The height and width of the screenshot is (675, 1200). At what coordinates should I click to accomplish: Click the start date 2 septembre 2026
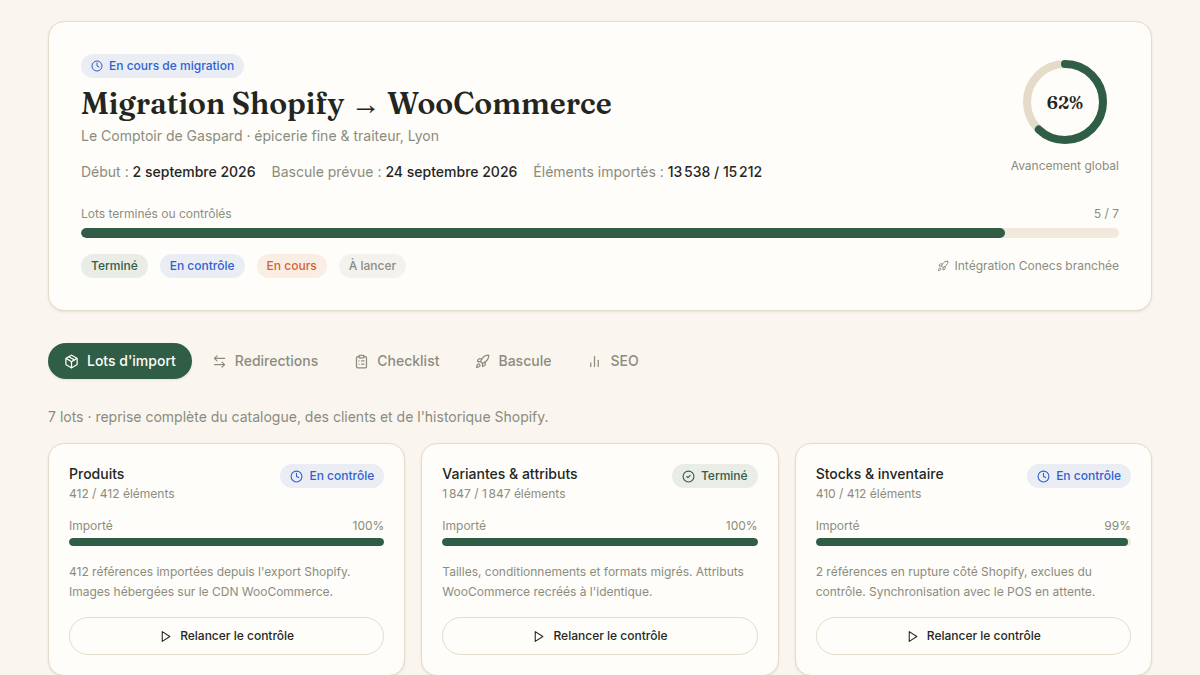194,172
